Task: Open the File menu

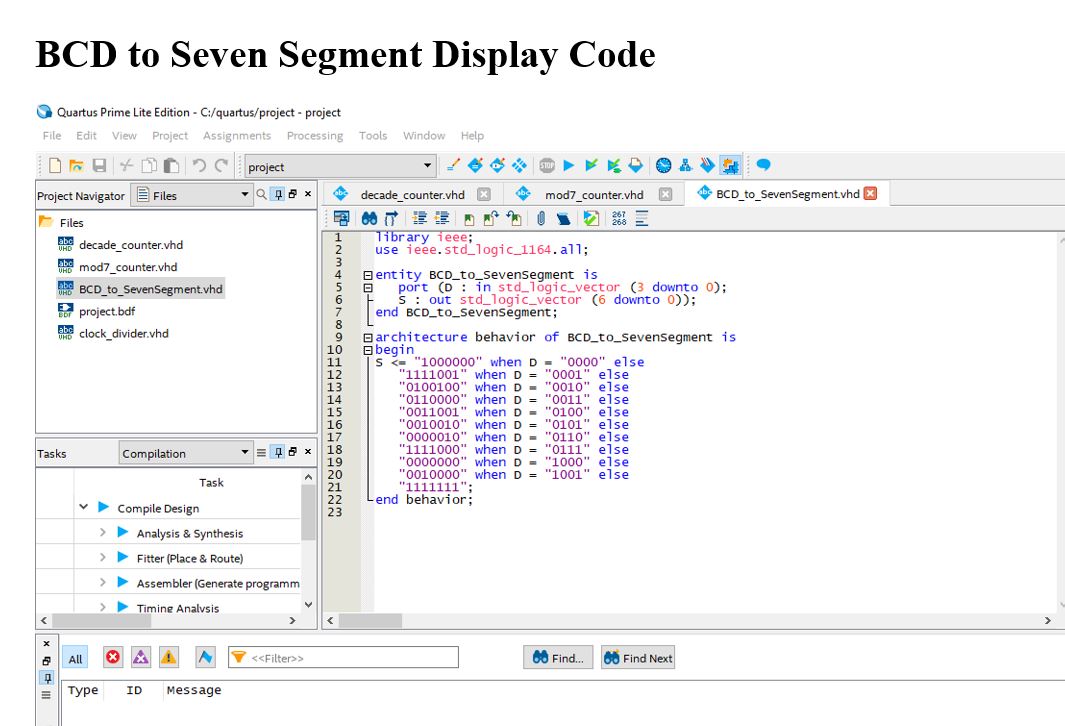Action: point(52,136)
